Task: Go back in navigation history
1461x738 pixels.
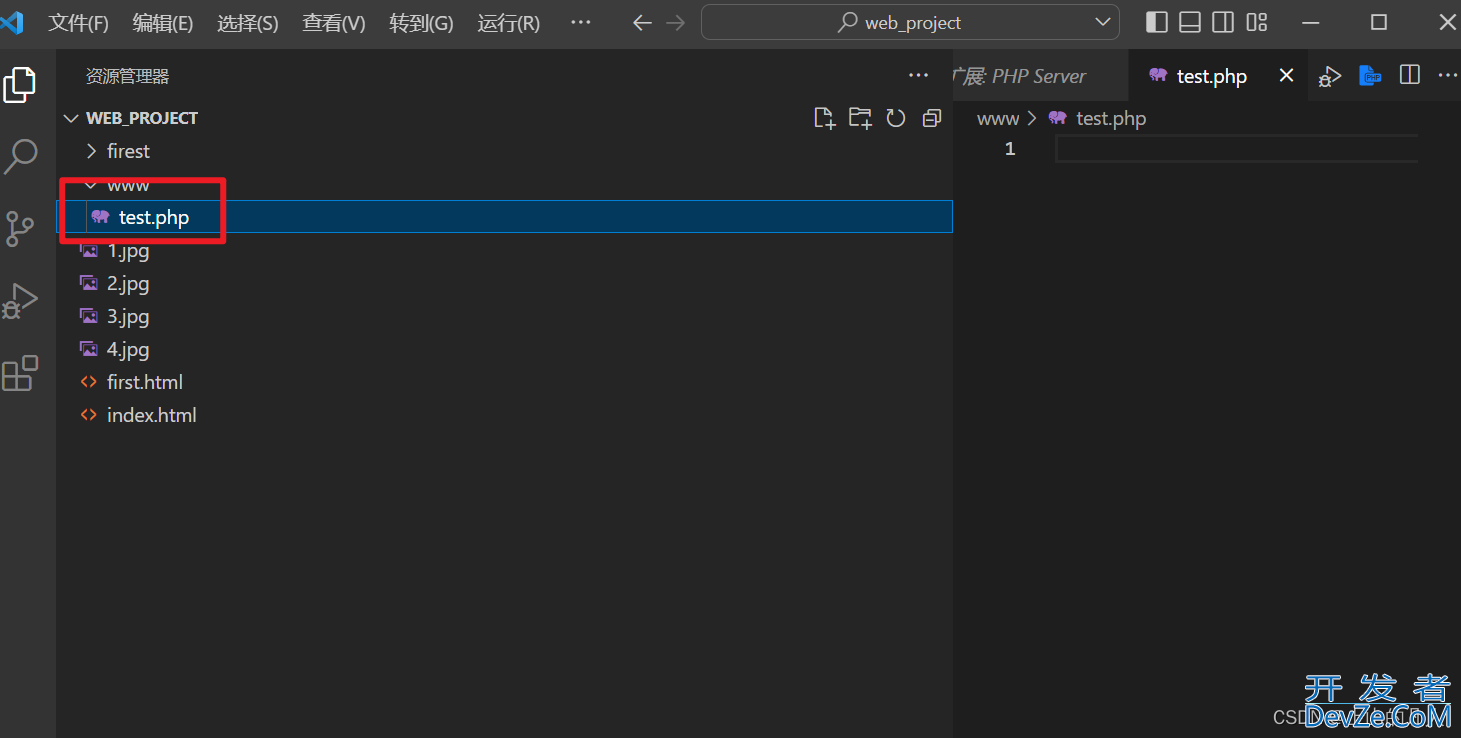Action: tap(643, 23)
